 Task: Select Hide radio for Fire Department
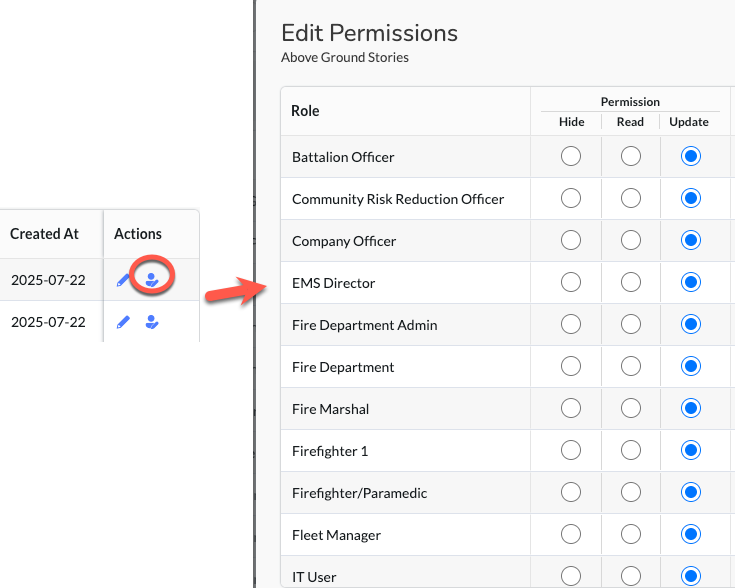pyautogui.click(x=570, y=366)
